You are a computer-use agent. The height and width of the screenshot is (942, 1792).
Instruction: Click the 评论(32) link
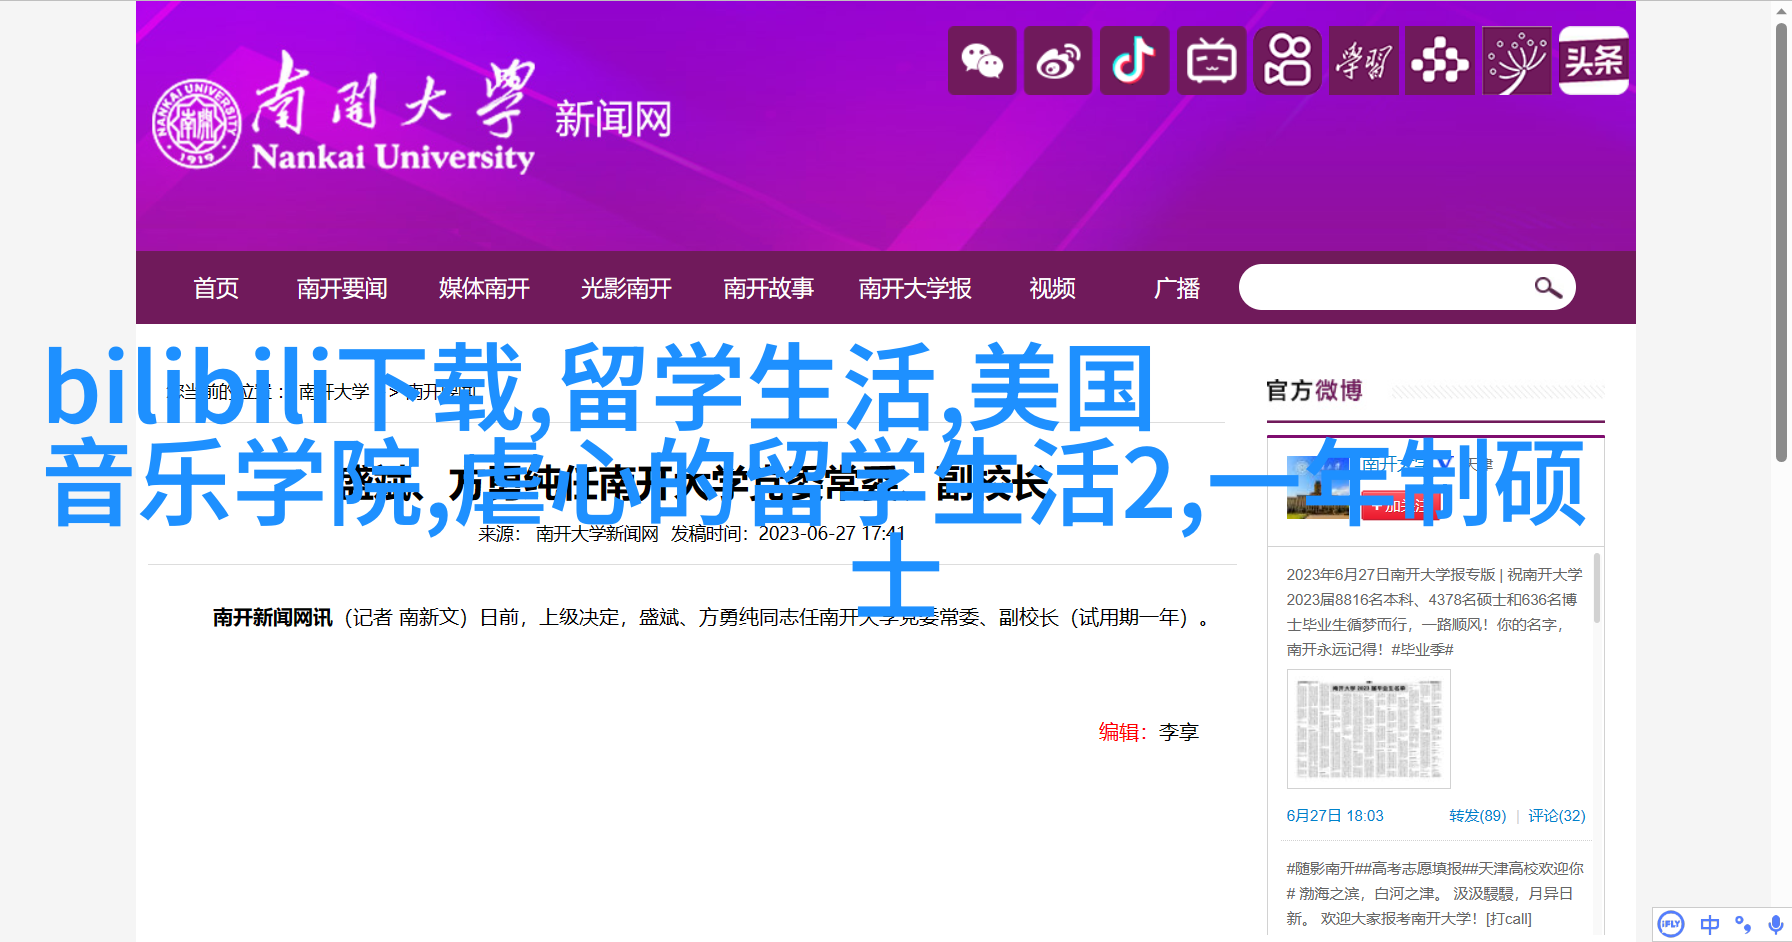pyautogui.click(x=1557, y=816)
